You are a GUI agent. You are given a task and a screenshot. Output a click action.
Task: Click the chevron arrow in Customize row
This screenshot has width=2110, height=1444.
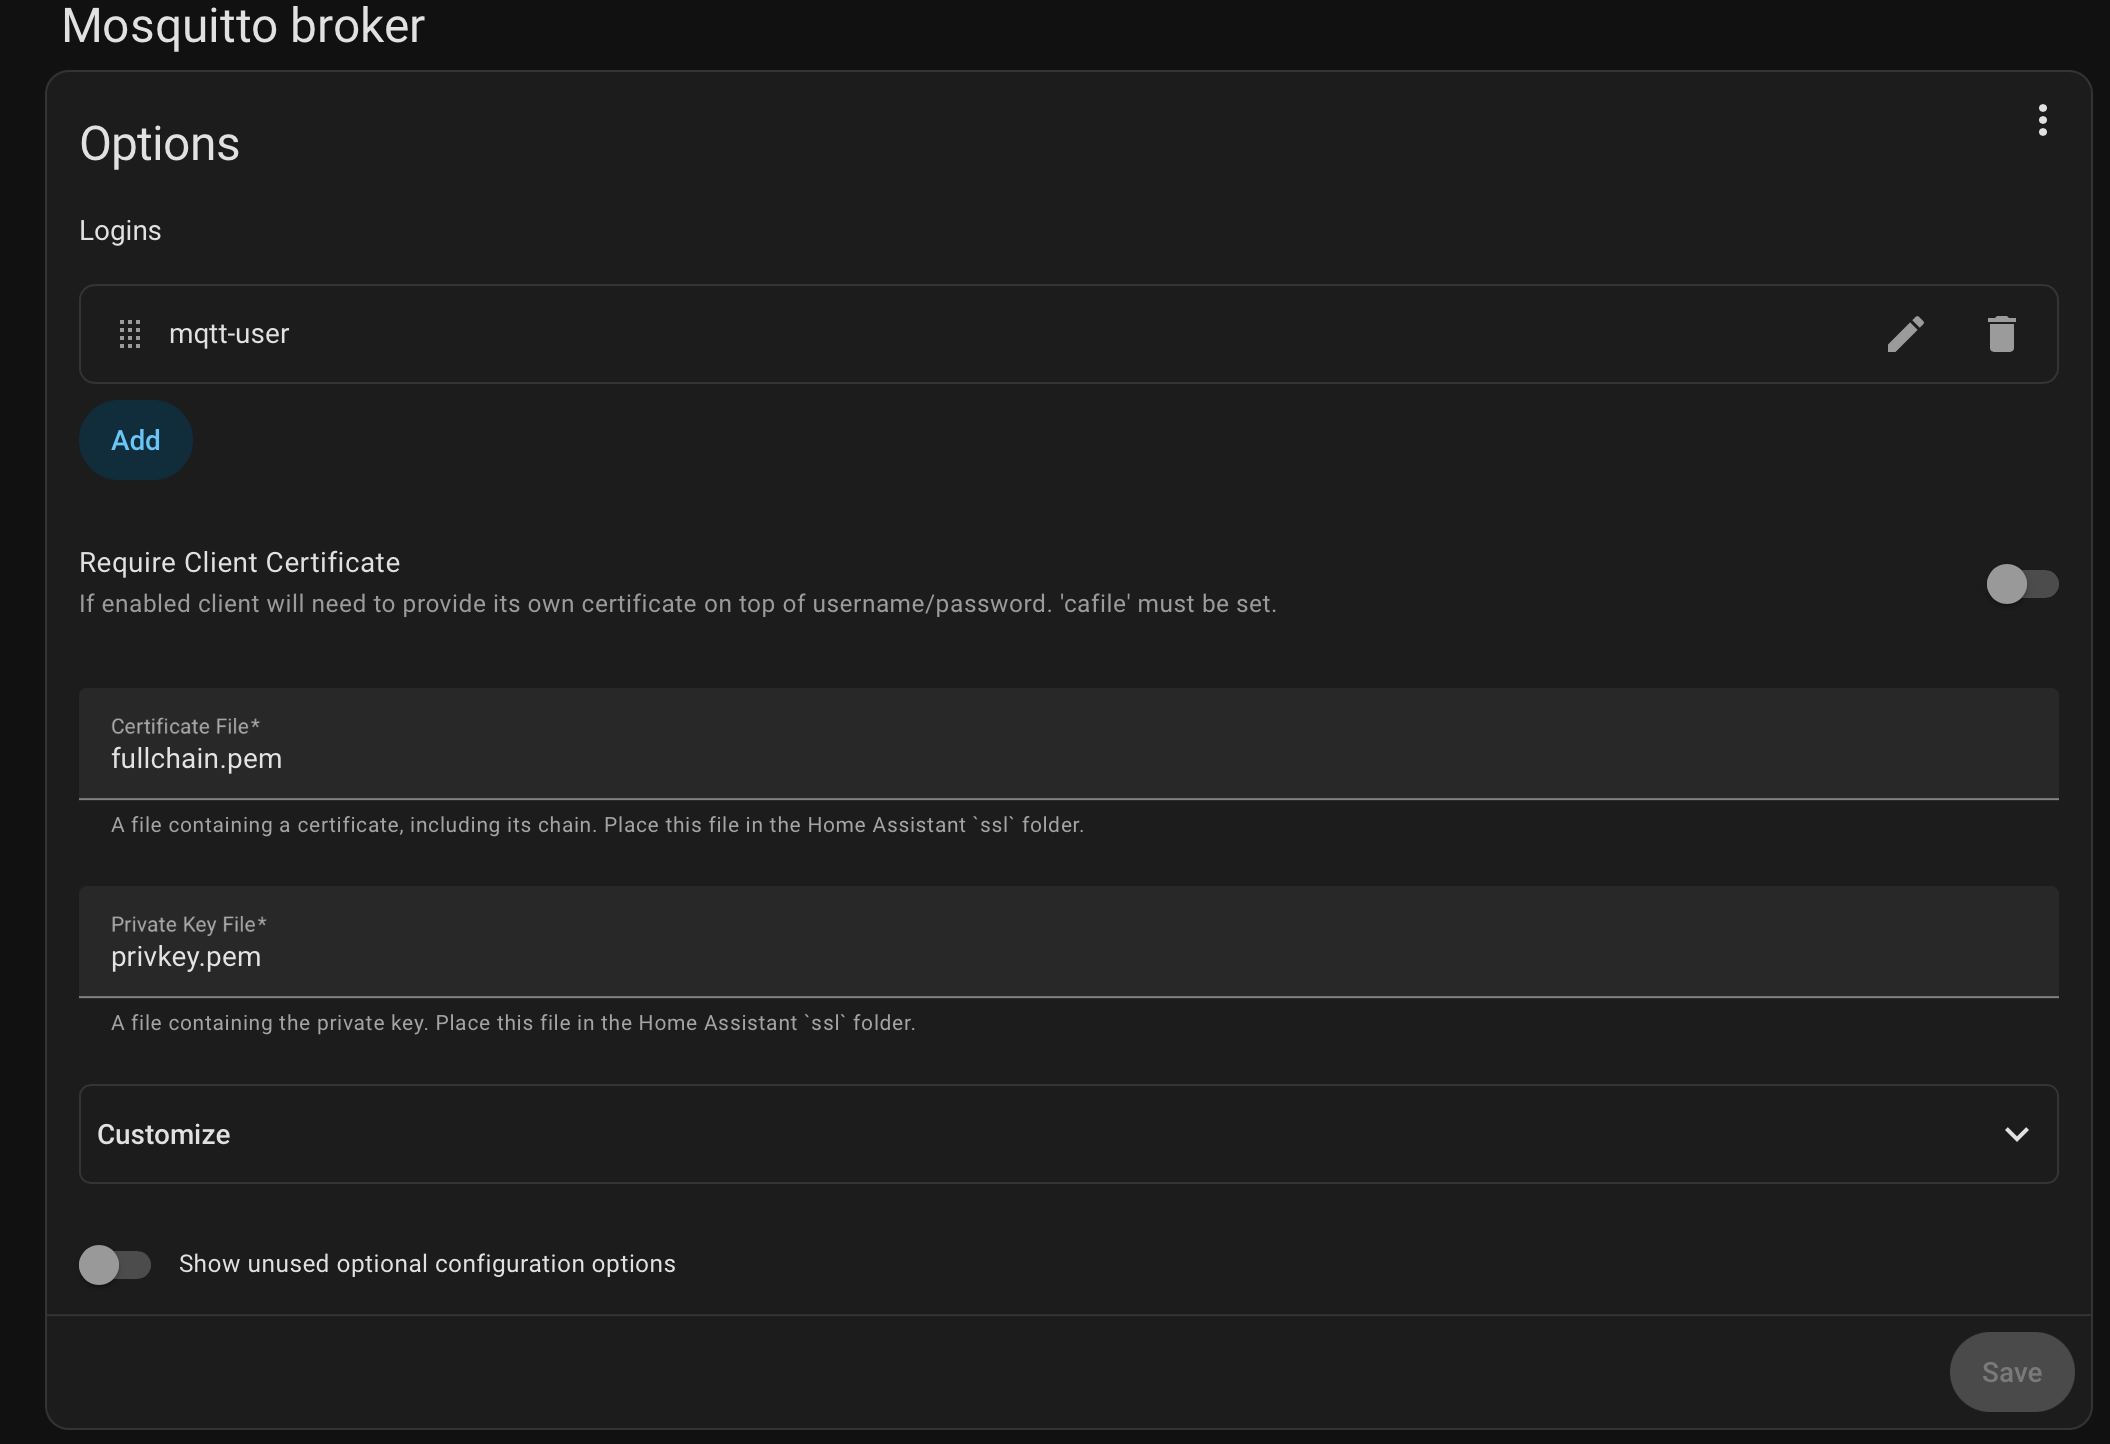coord(2016,1134)
